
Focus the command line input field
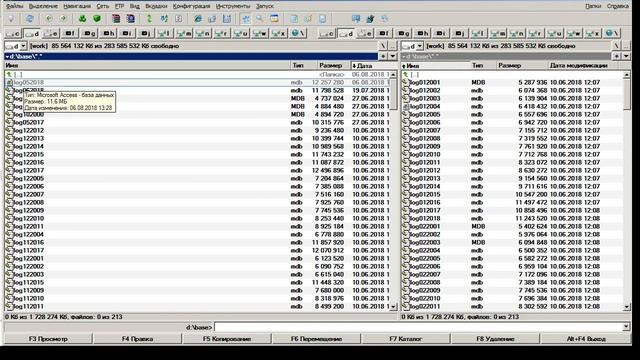(418, 327)
